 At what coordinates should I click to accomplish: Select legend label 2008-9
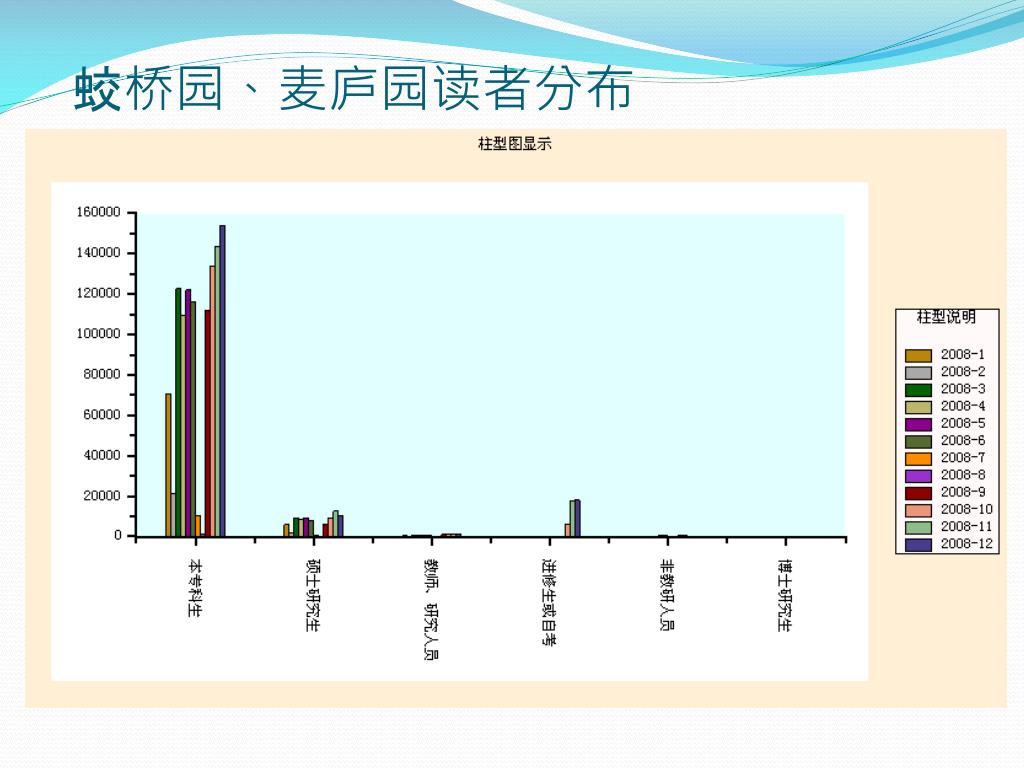[x=963, y=492]
